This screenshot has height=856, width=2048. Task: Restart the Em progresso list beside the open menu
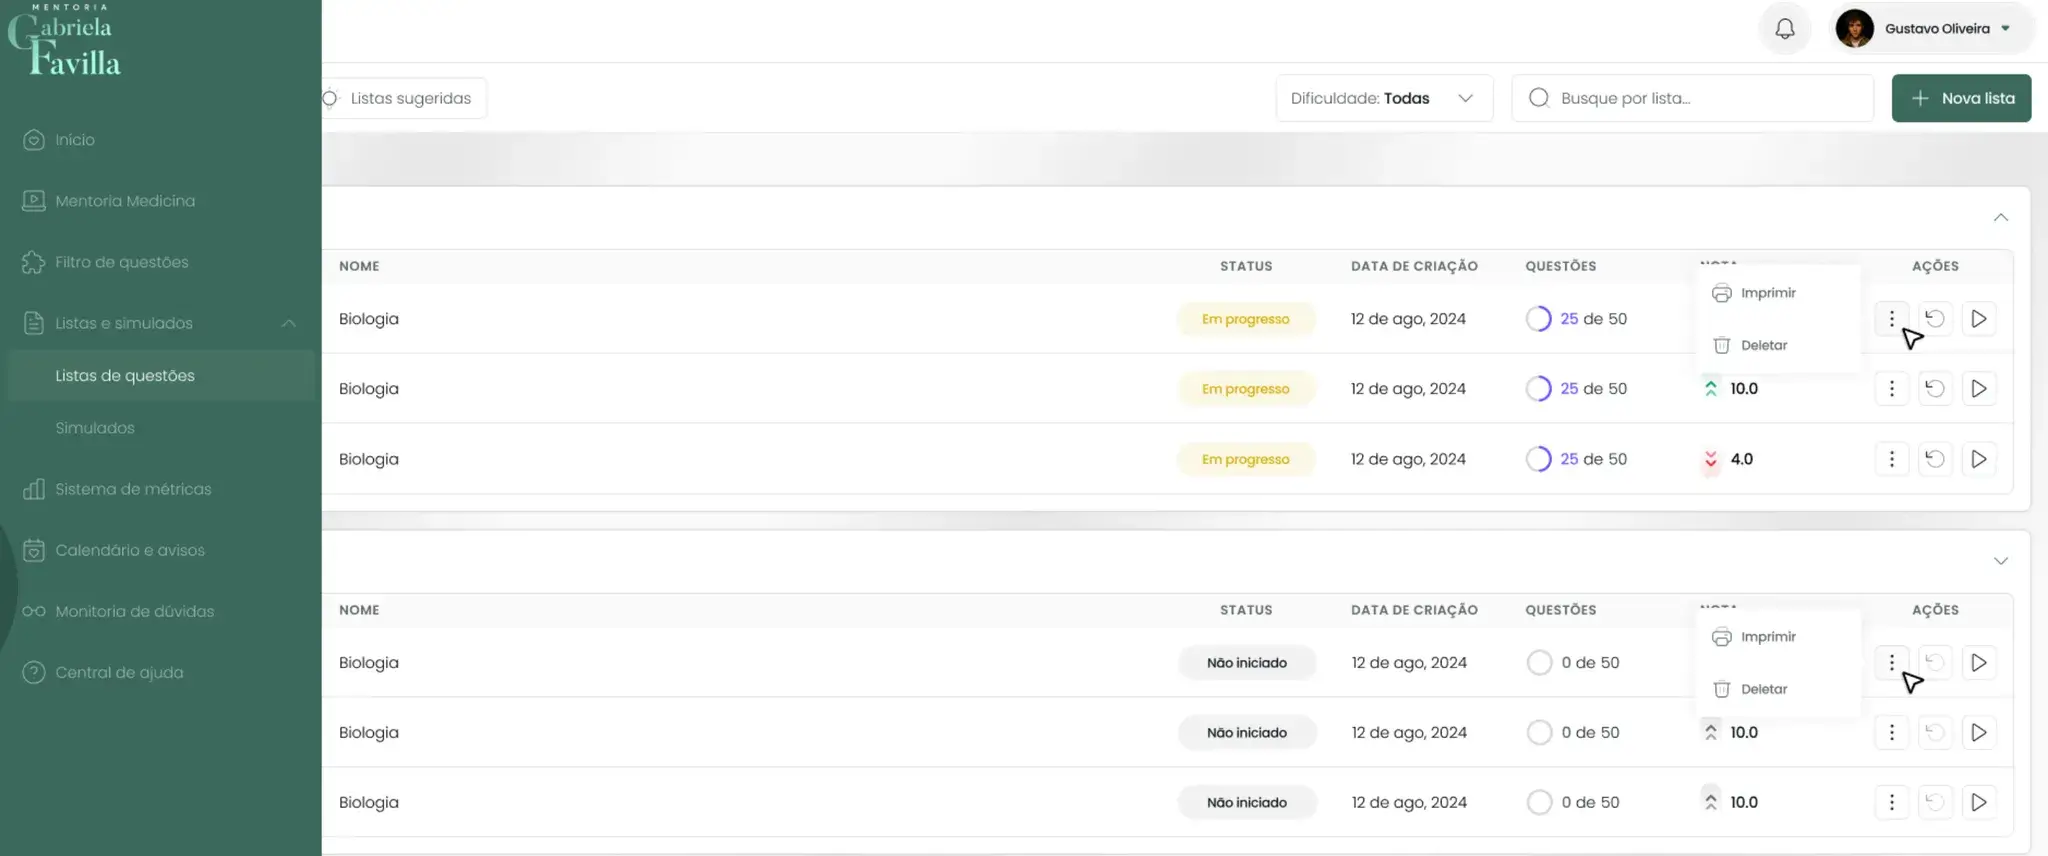click(1935, 319)
